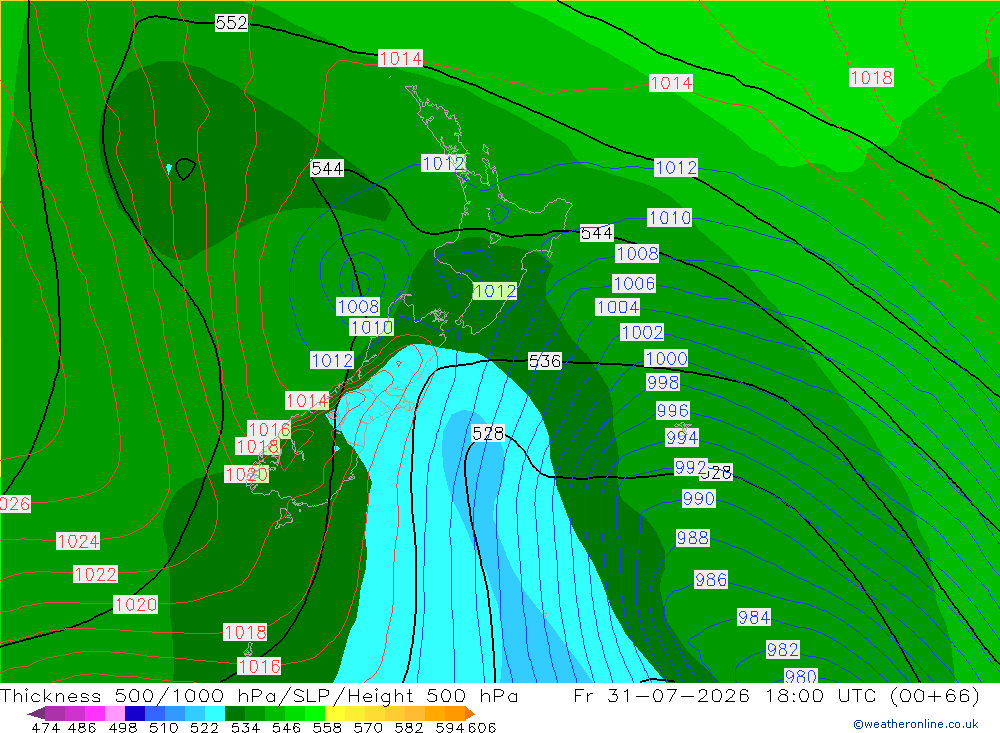Click the bright magenta legend swatch
The width and height of the screenshot is (1000, 733).
[x=95, y=713]
